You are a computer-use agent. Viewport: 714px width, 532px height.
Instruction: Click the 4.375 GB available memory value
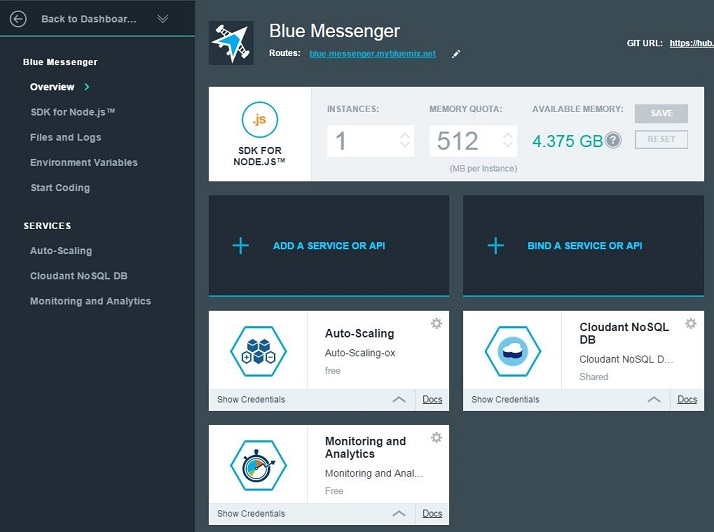568,141
